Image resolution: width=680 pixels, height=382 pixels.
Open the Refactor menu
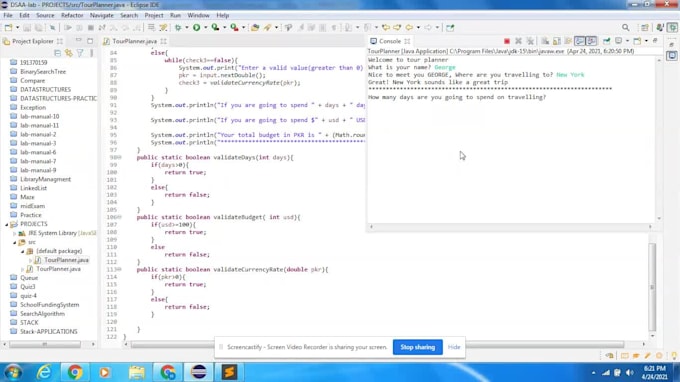(72, 15)
